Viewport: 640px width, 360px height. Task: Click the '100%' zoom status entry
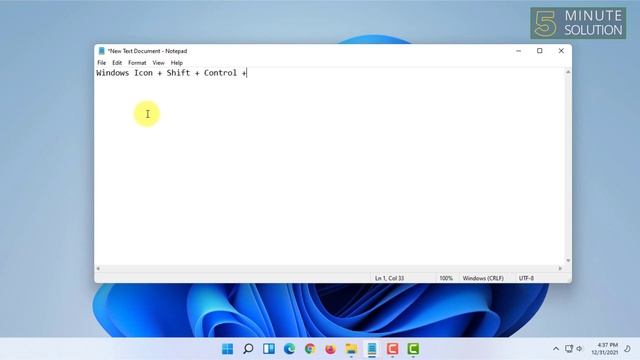pos(446,278)
